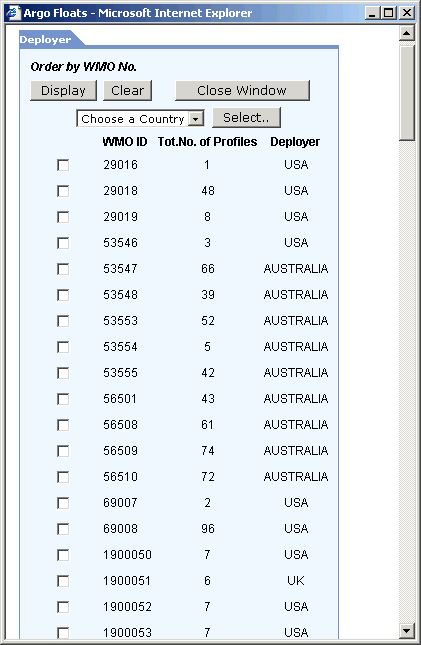Viewport: 421px width, 645px height.
Task: Click the vertical scrollbar thumb
Action: (x=407, y=93)
